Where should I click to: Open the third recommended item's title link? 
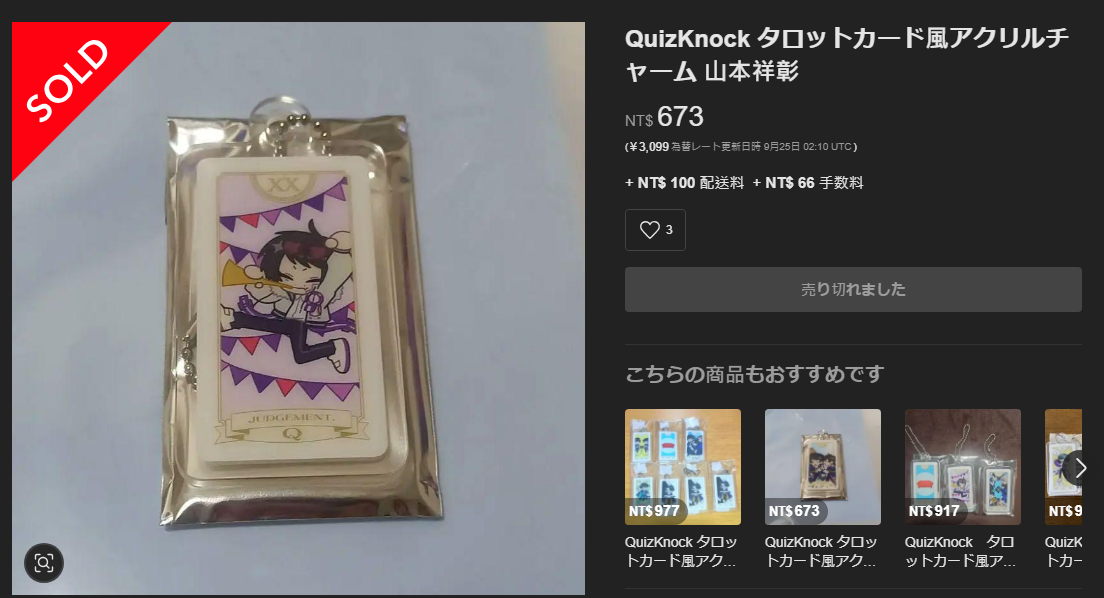coord(960,552)
